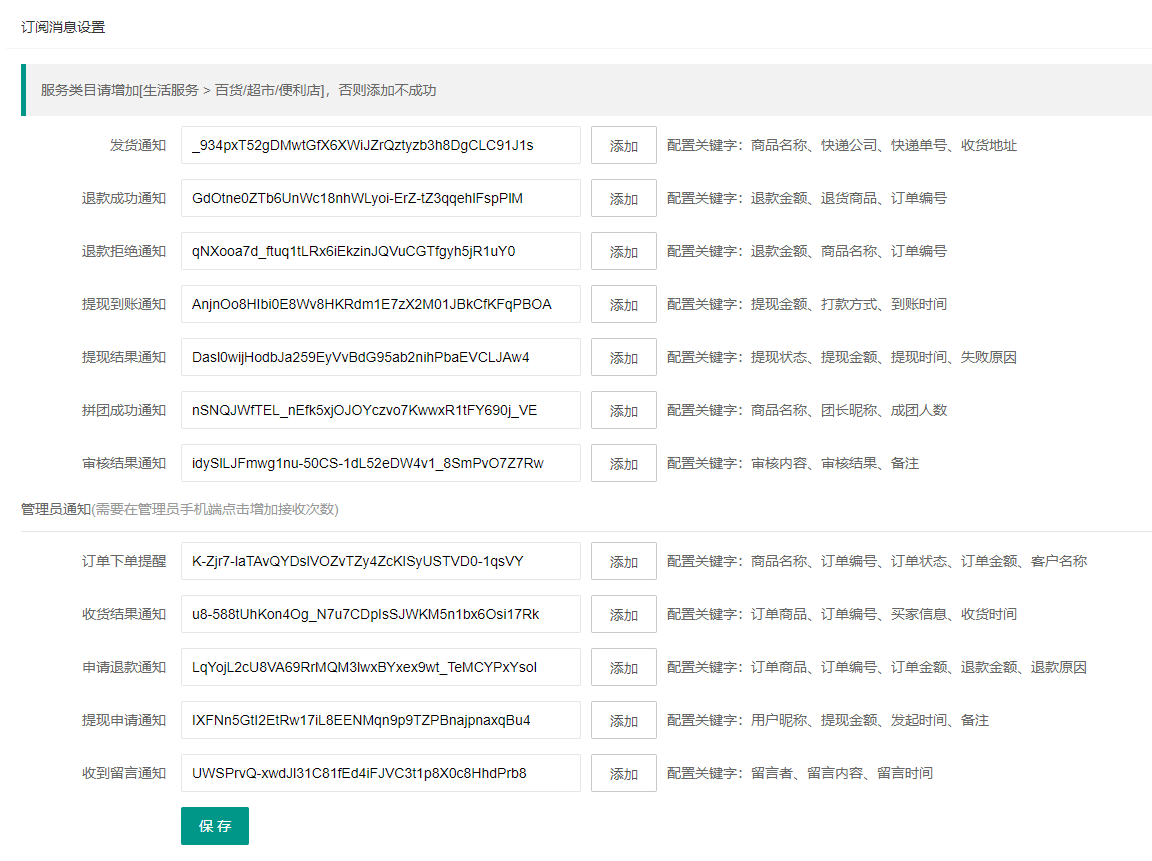Screen dimensions: 1152x861
Task: Click 添加 button for 提现到账通知
Action: [623, 304]
